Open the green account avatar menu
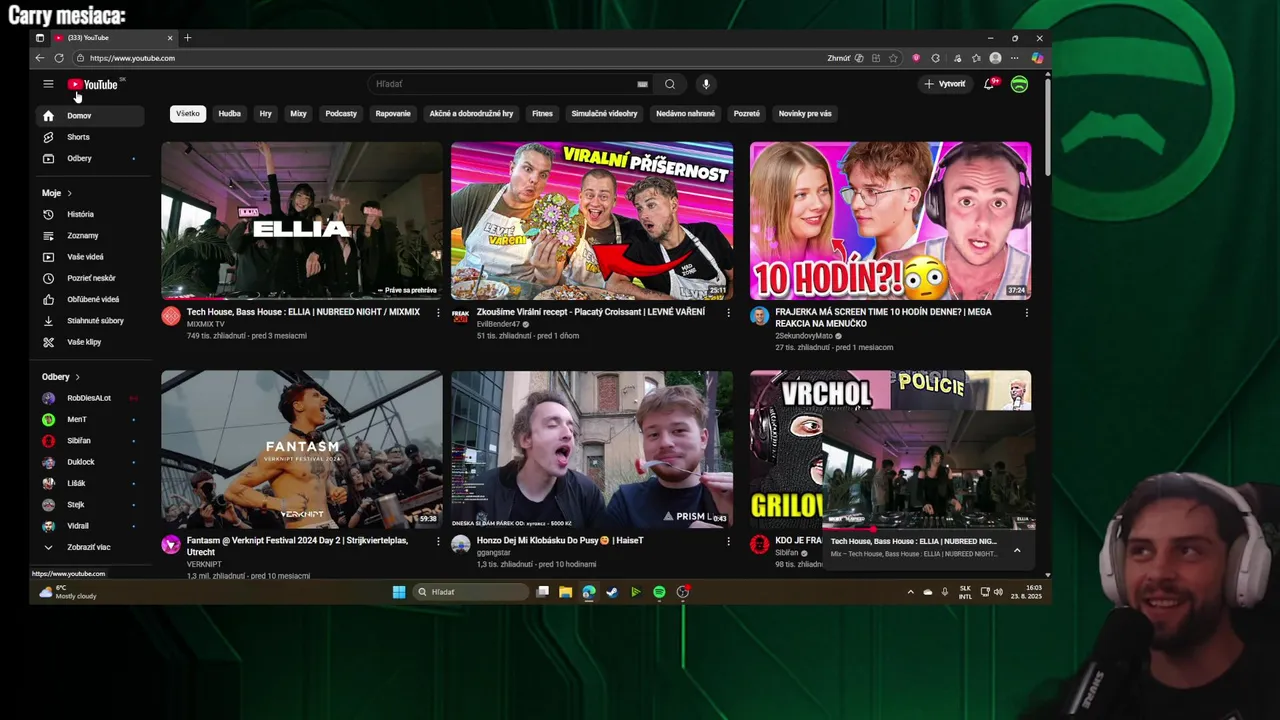The height and width of the screenshot is (720, 1280). (1019, 84)
